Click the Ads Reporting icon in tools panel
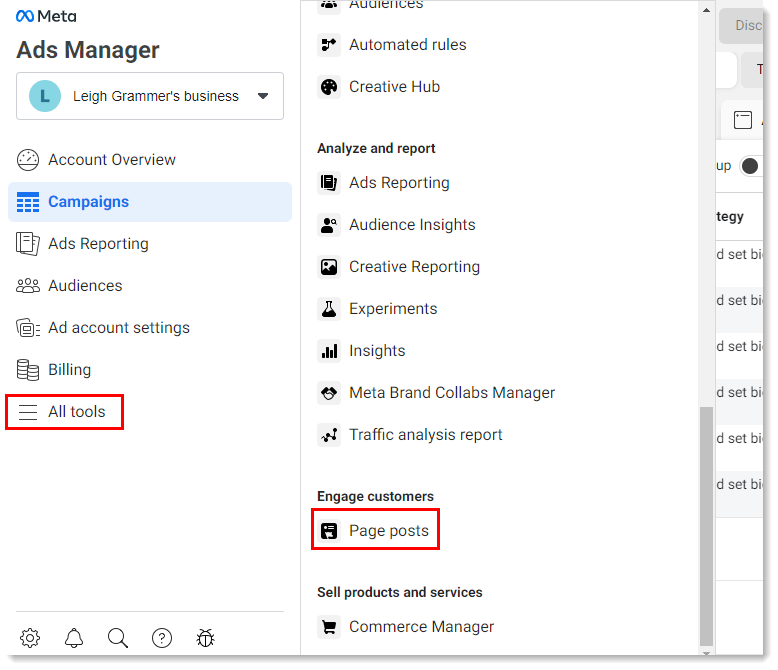 [329, 183]
